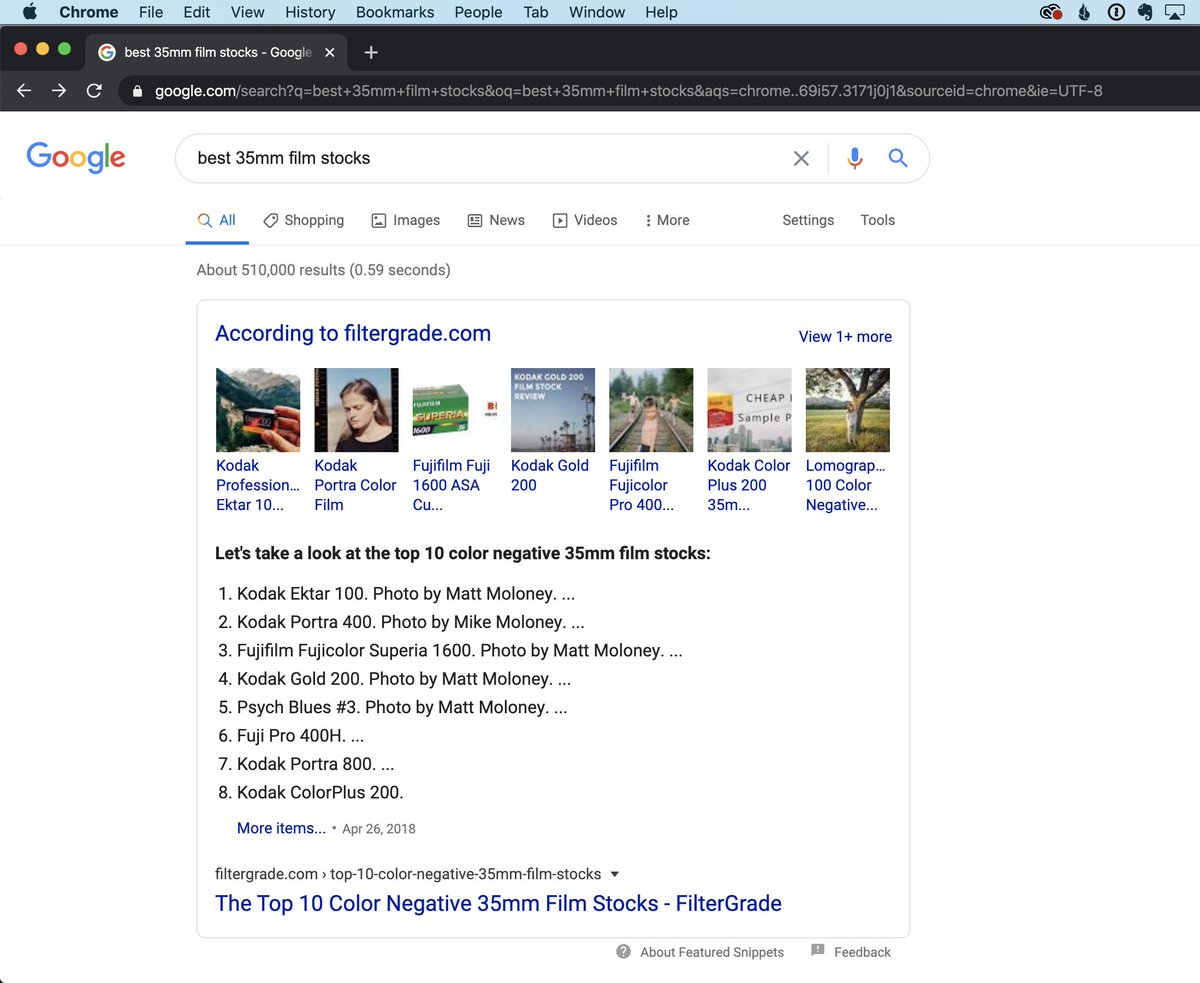Viewport: 1200px width, 983px height.
Task: Click 'Kodak Color Plus 200 35m...' text link
Action: click(749, 485)
